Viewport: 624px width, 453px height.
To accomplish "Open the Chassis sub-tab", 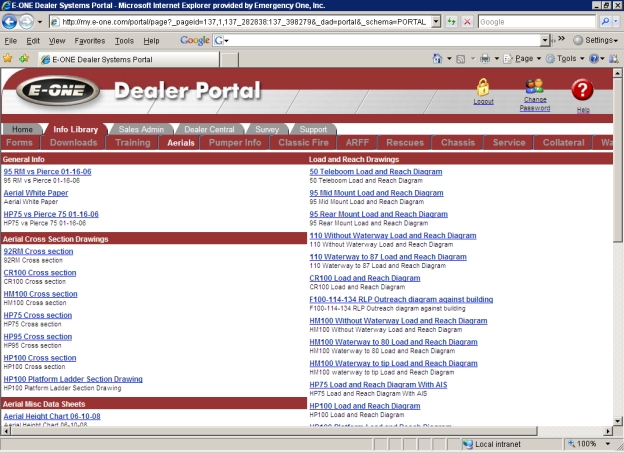I will (x=458, y=143).
